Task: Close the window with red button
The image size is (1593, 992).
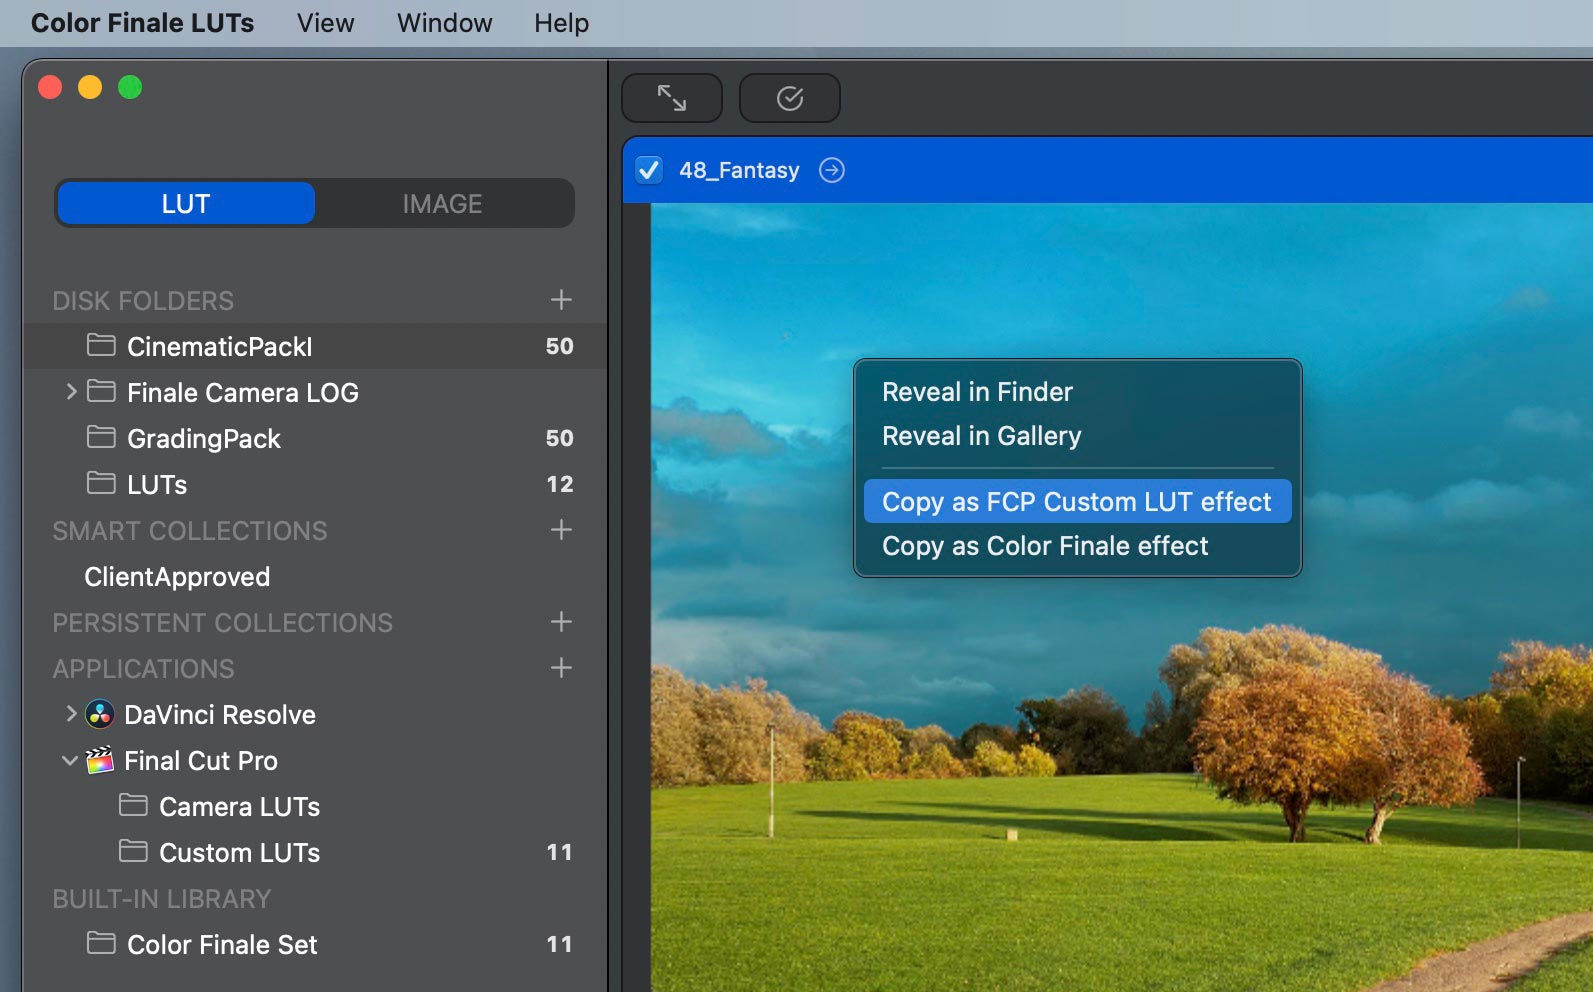Action: [50, 87]
